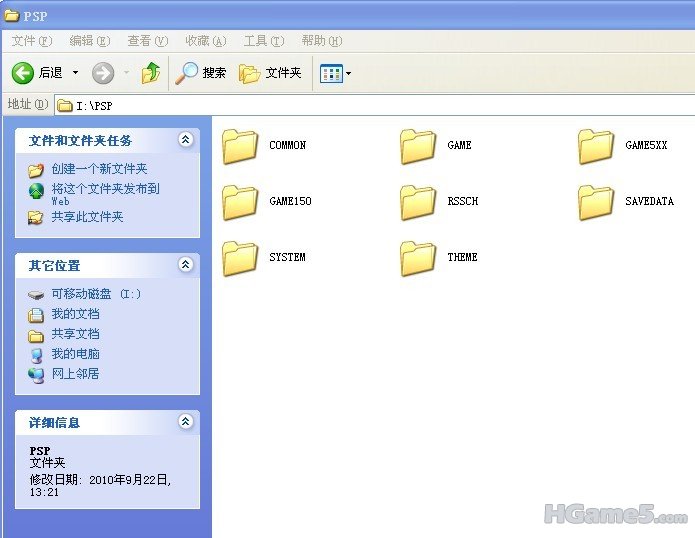Click 创建一个新文件夹 link
Image resolution: width=695 pixels, height=538 pixels.
99,169
